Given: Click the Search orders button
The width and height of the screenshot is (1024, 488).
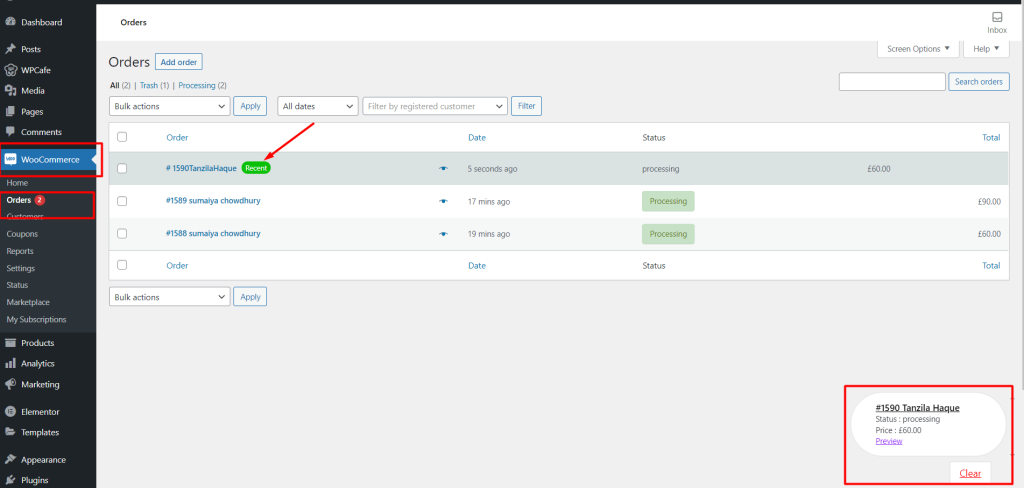Looking at the screenshot, I should pyautogui.click(x=978, y=82).
